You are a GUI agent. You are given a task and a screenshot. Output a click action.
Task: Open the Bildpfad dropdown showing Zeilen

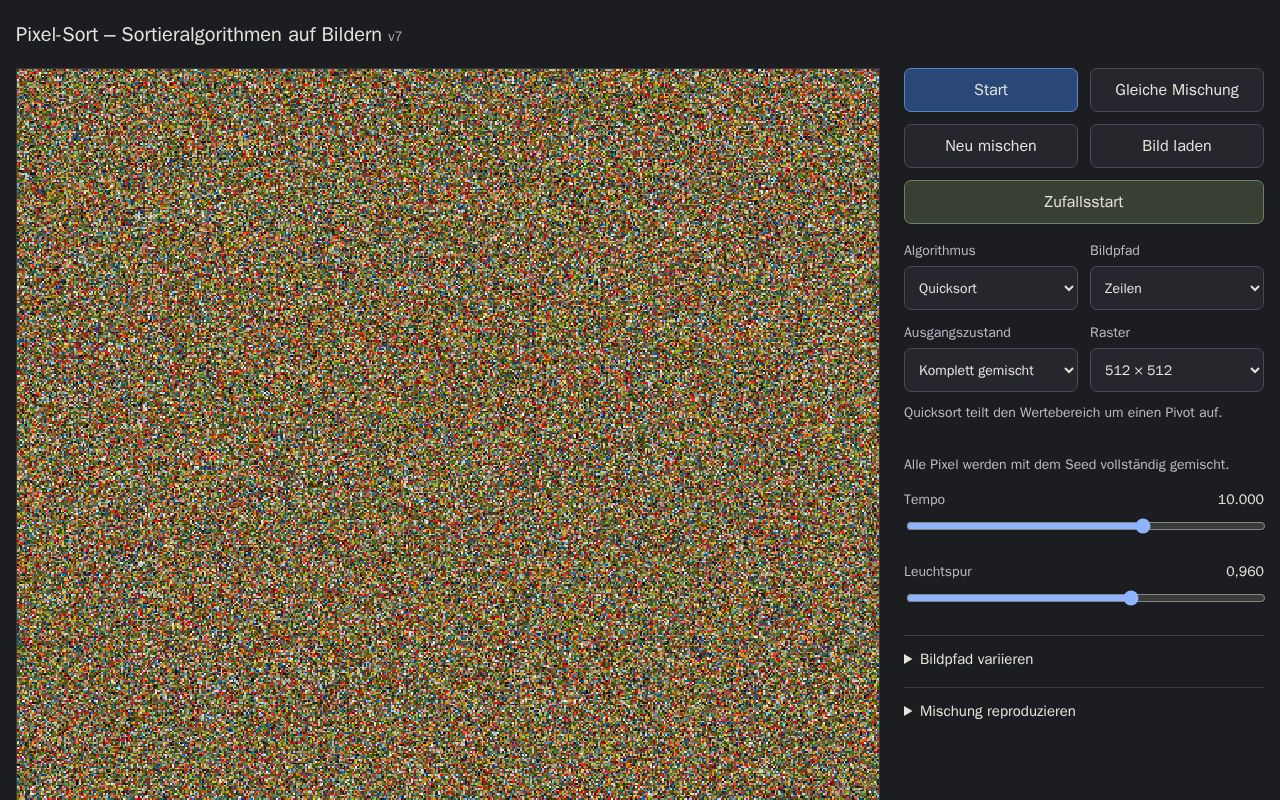[x=1177, y=288]
